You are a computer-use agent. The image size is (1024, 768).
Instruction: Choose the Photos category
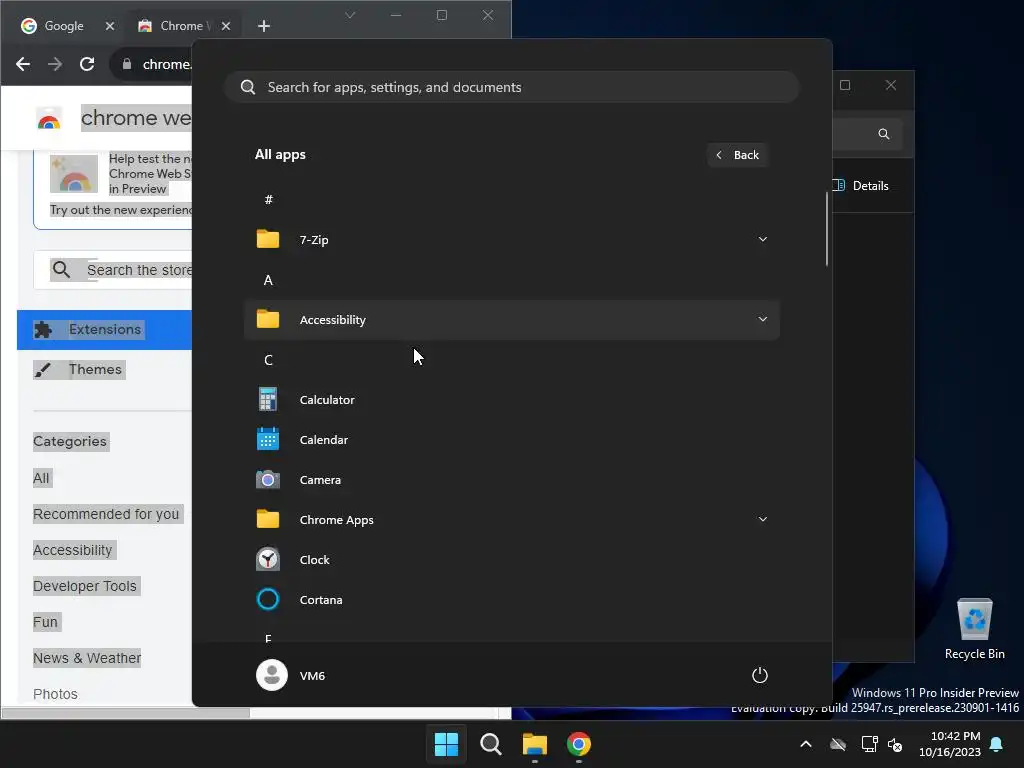click(56, 694)
